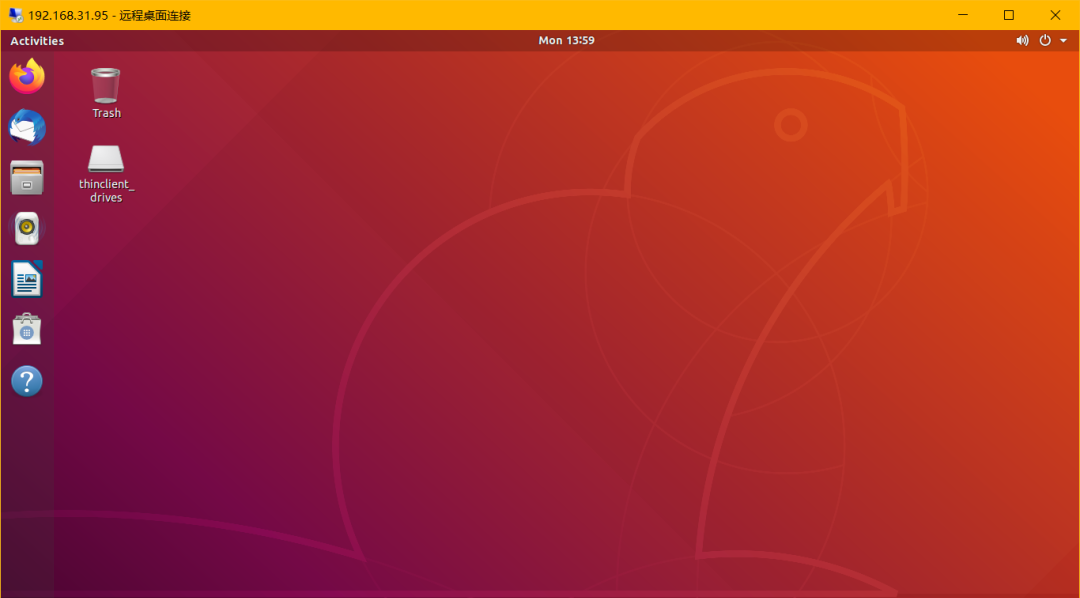Open Thunderbird mail in the dock
This screenshot has height=598, width=1080.
pos(27,127)
